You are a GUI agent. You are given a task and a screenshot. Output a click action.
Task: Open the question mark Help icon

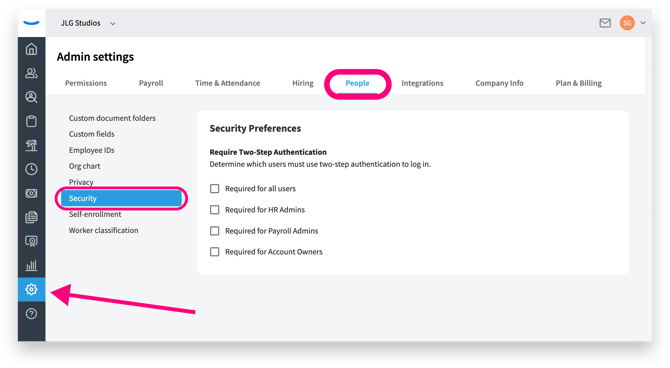coord(31,314)
